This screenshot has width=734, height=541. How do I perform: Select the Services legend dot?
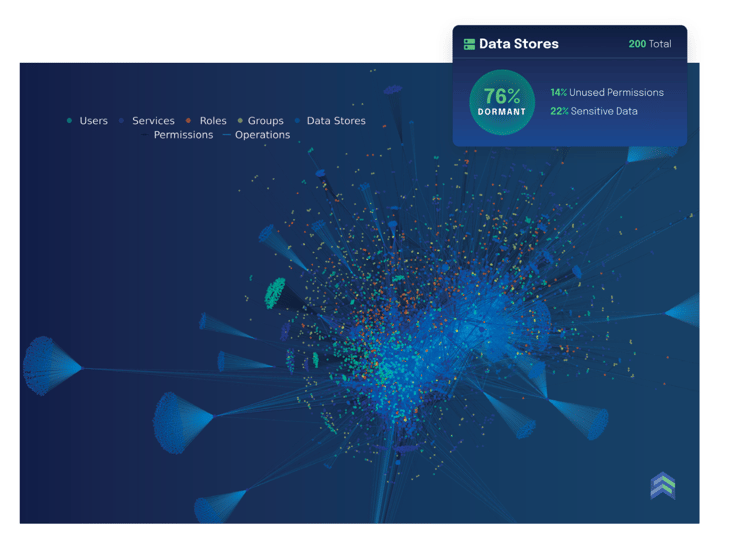(x=121, y=121)
